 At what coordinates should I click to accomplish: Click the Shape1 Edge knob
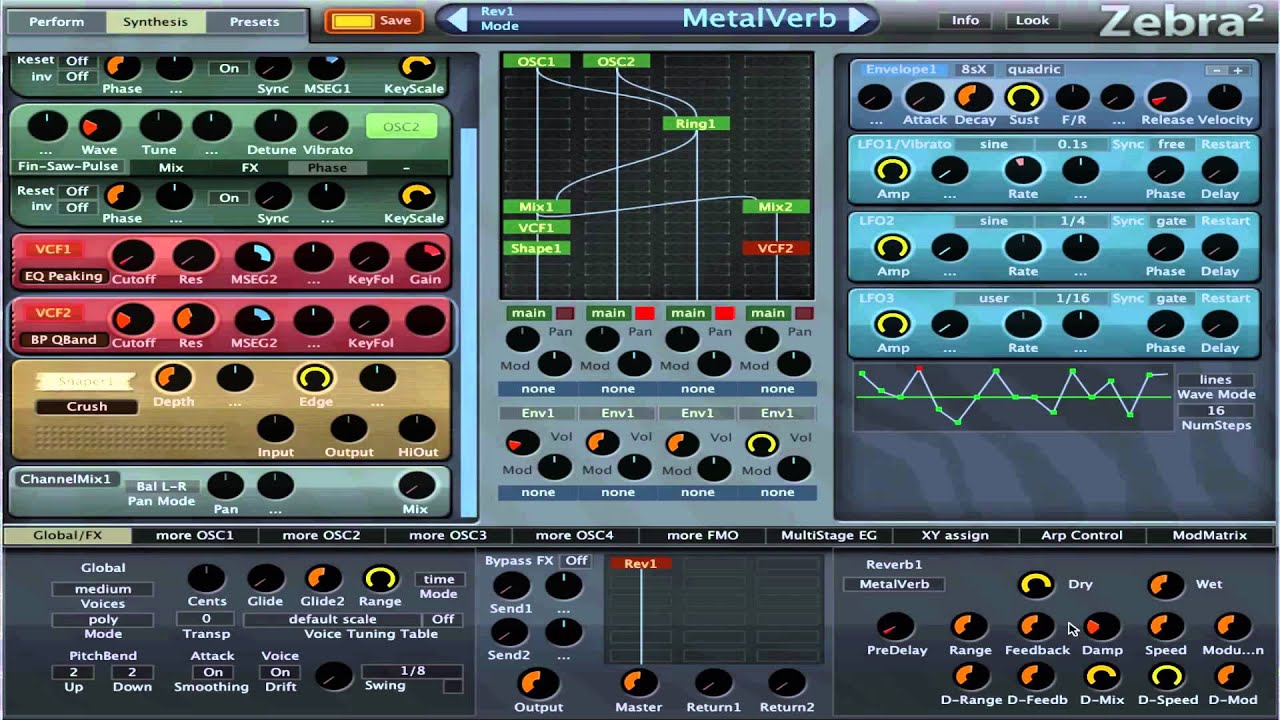click(315, 378)
